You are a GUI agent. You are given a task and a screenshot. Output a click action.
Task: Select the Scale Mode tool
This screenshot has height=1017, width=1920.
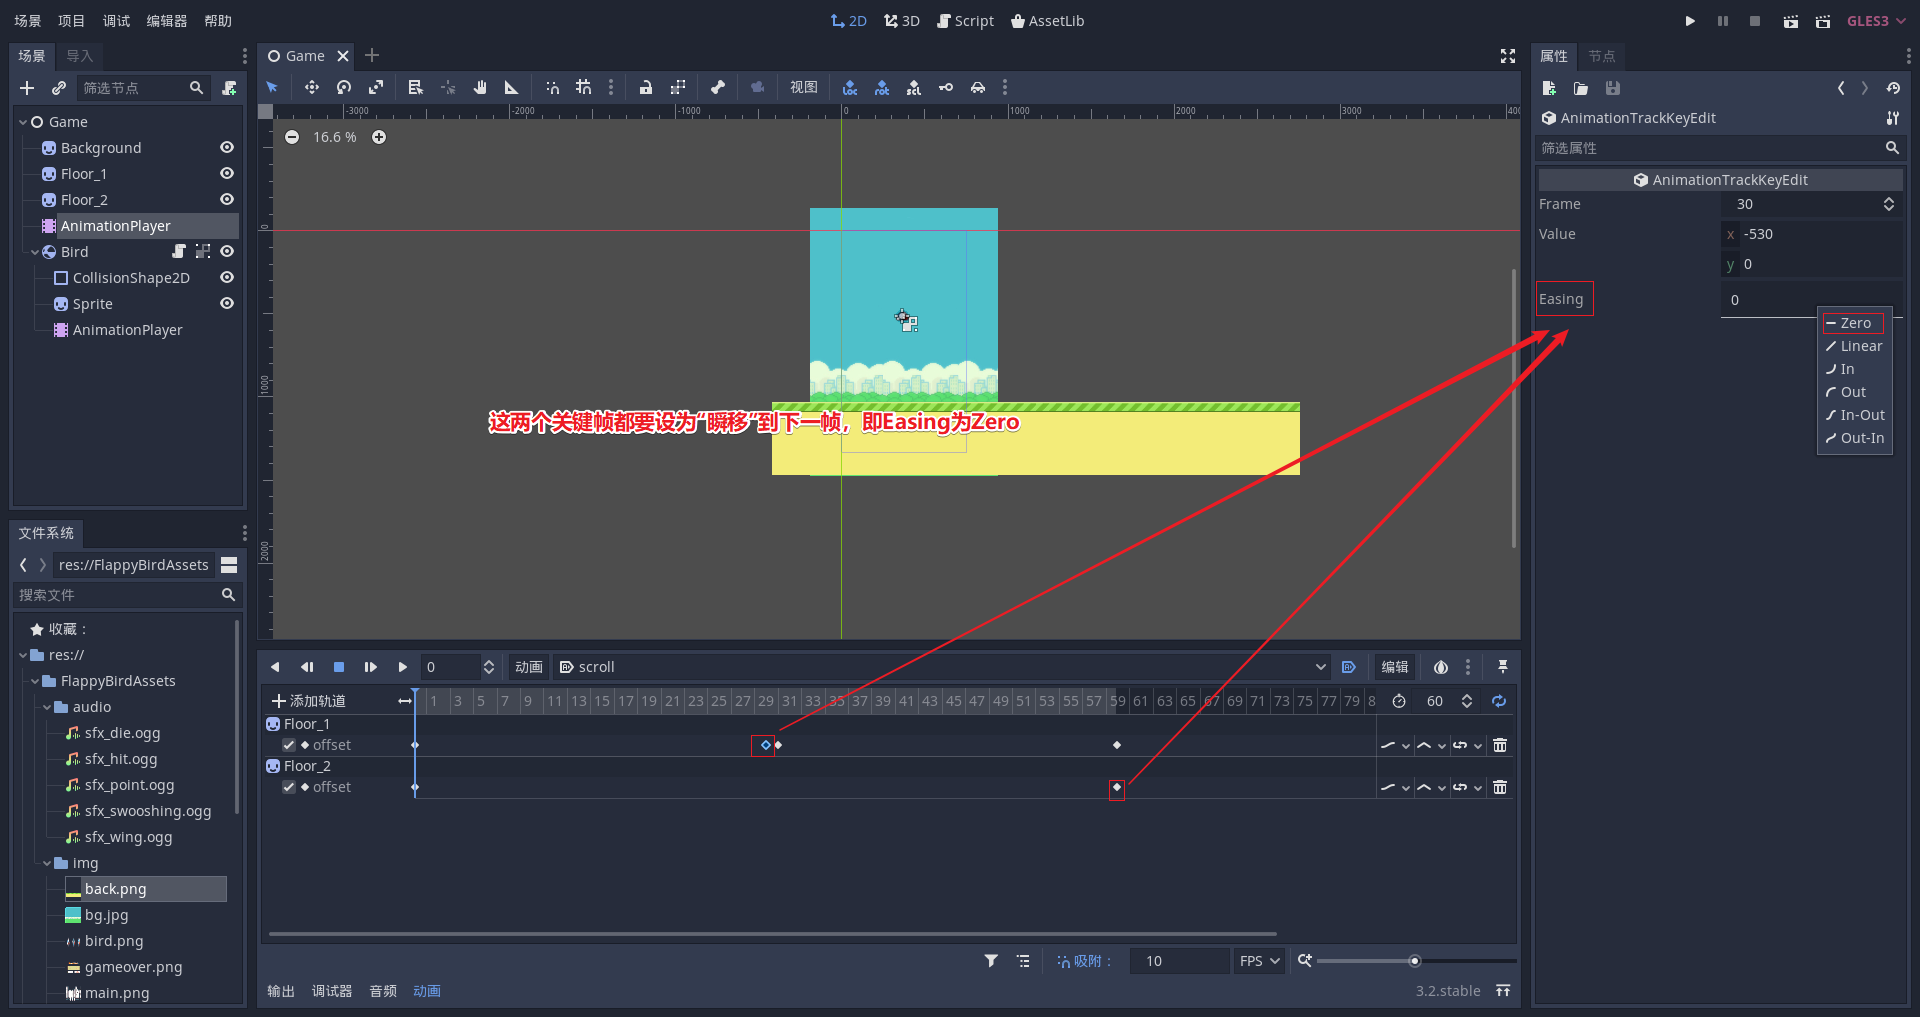(x=376, y=88)
